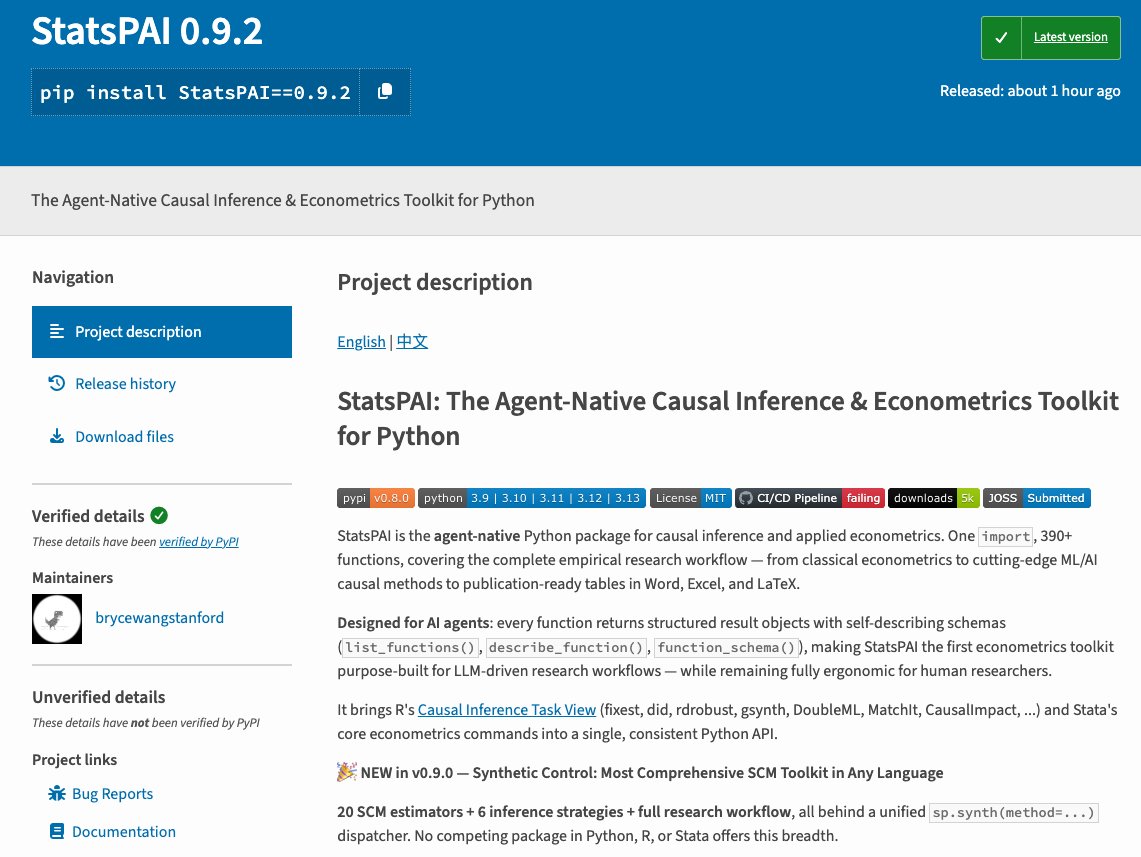
Task: Click the bold 'agent-native' text in first paragraph
Action: [477, 536]
